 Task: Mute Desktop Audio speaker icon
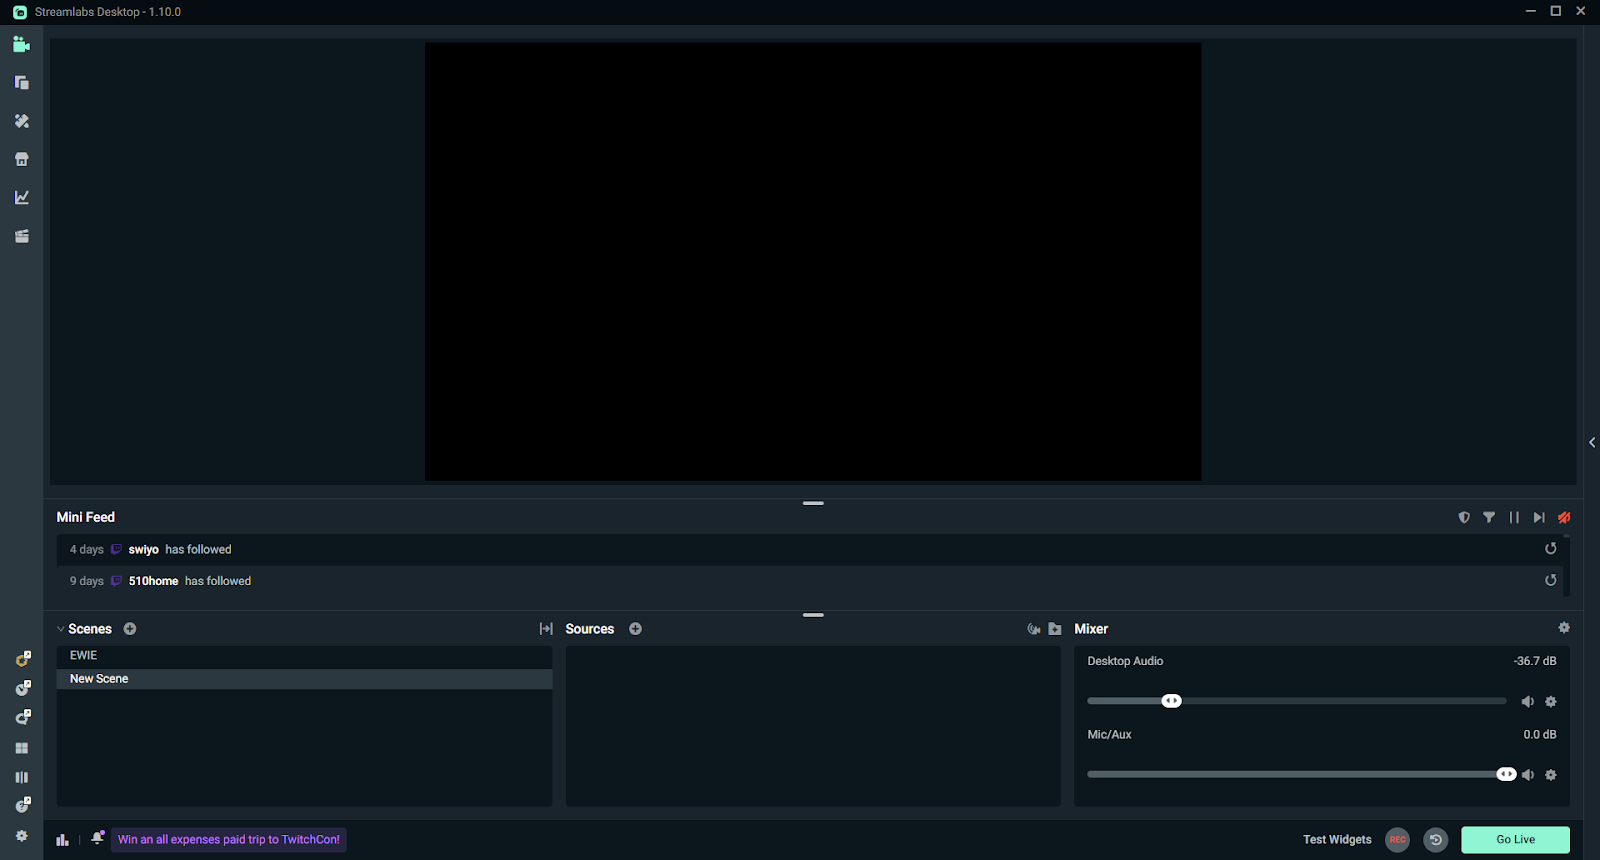coord(1527,702)
